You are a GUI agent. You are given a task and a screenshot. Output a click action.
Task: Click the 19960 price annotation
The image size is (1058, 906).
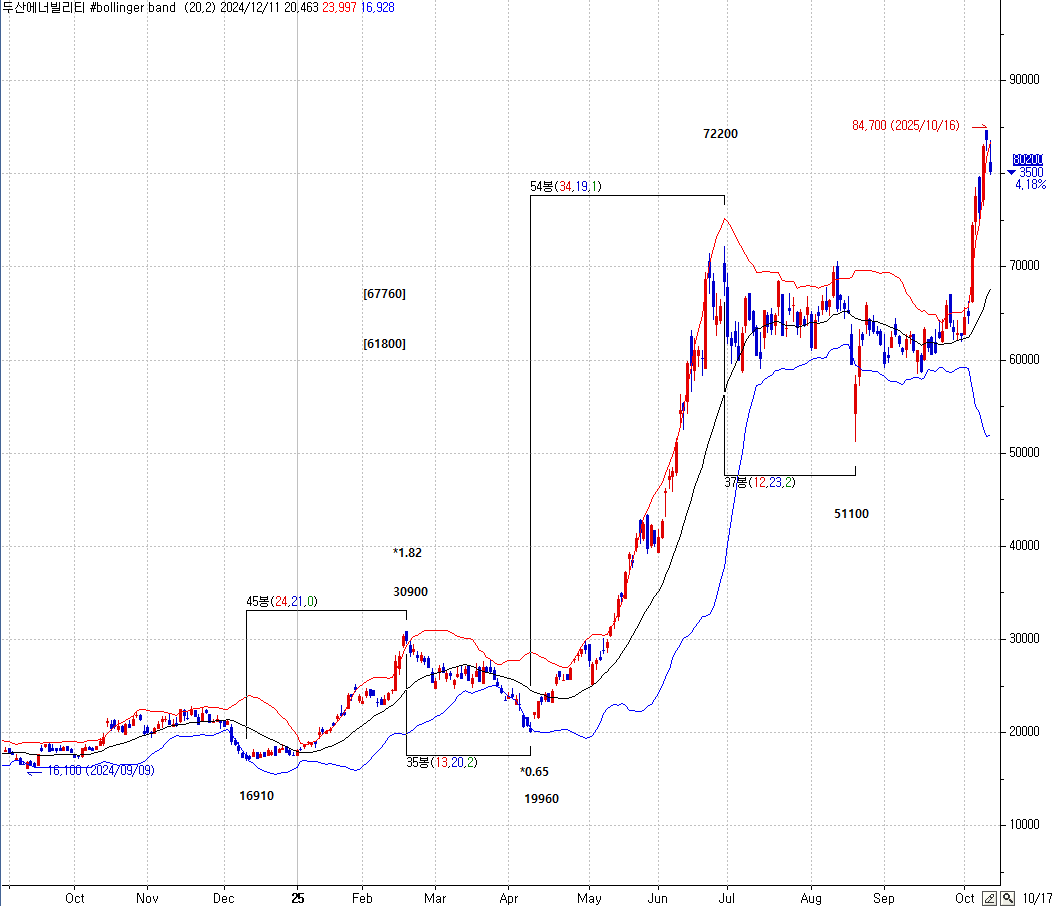point(542,798)
